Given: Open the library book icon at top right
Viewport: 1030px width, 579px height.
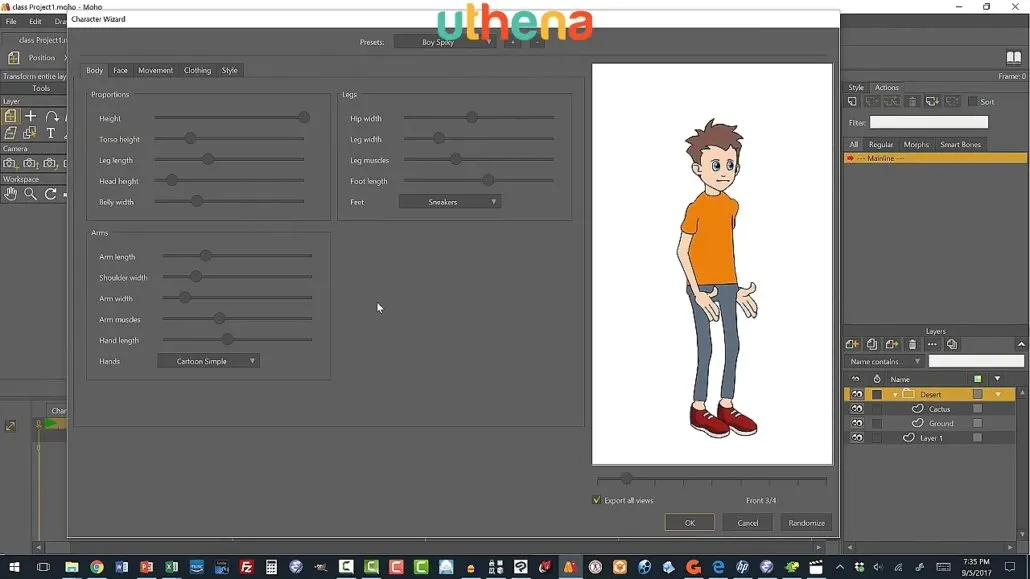Looking at the screenshot, I should point(1014,58).
